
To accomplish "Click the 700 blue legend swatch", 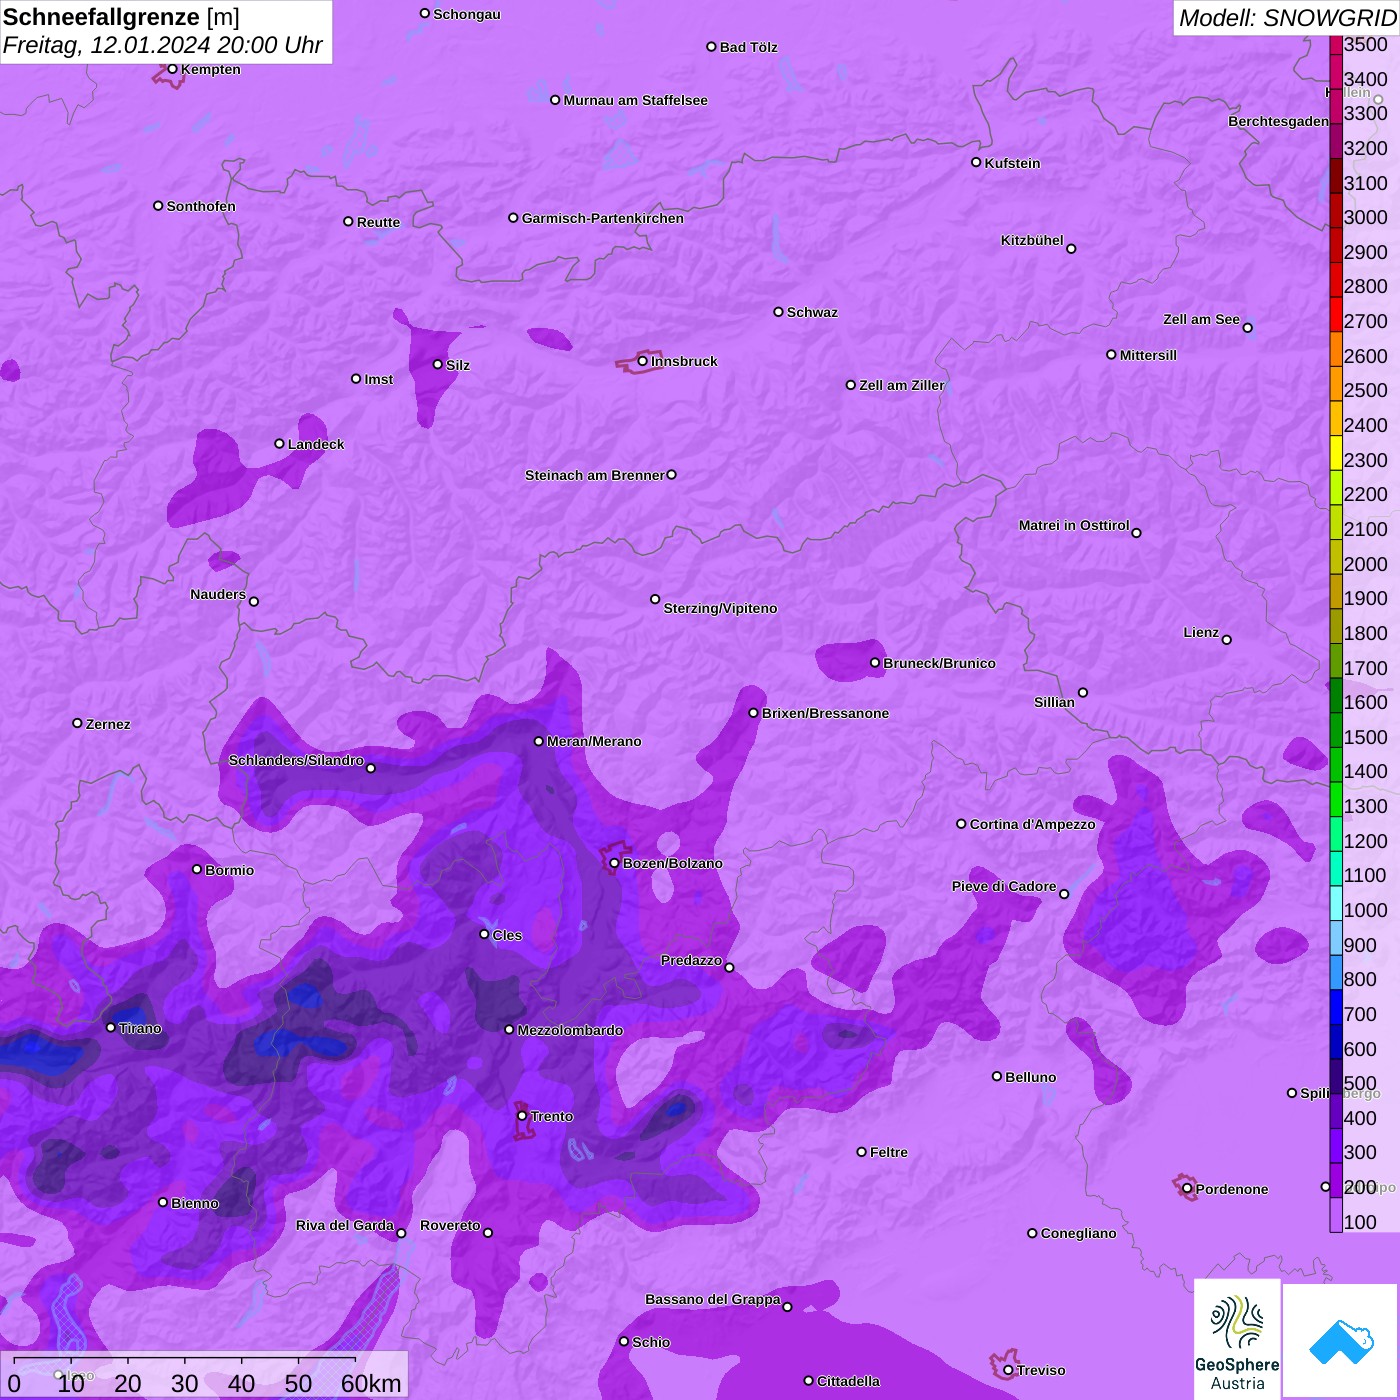I will point(1336,1007).
